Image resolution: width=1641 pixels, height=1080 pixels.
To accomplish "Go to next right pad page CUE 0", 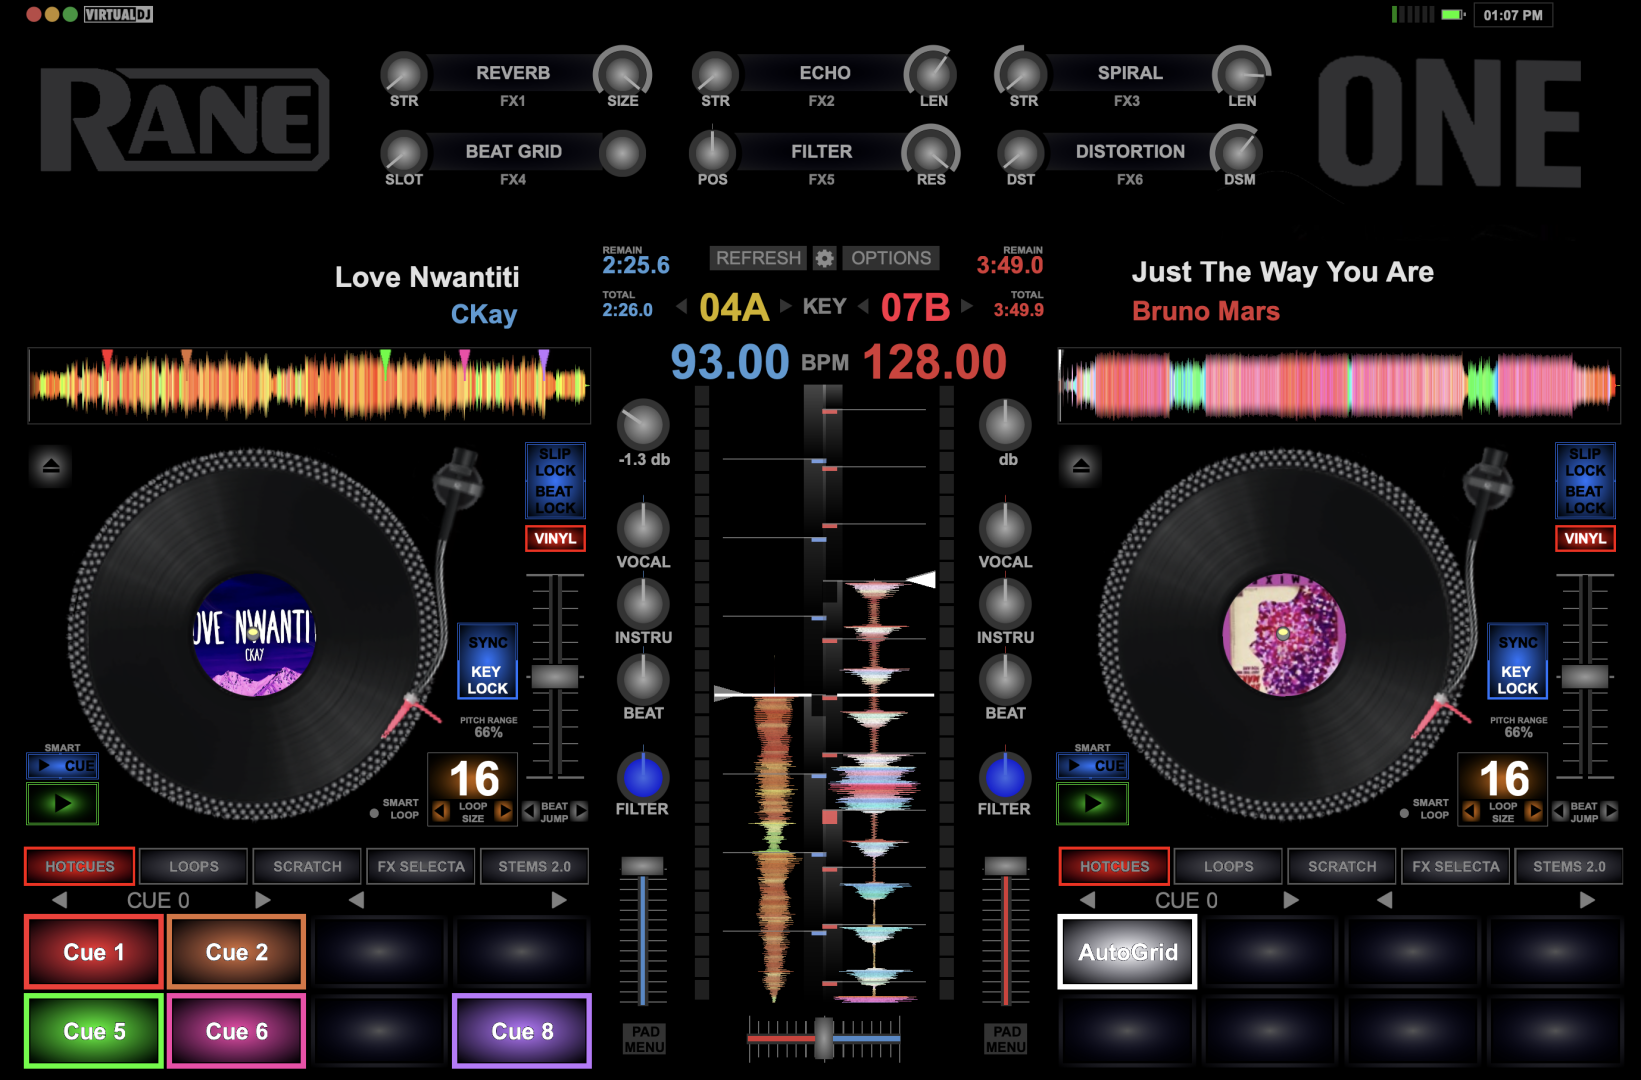I will (1291, 900).
